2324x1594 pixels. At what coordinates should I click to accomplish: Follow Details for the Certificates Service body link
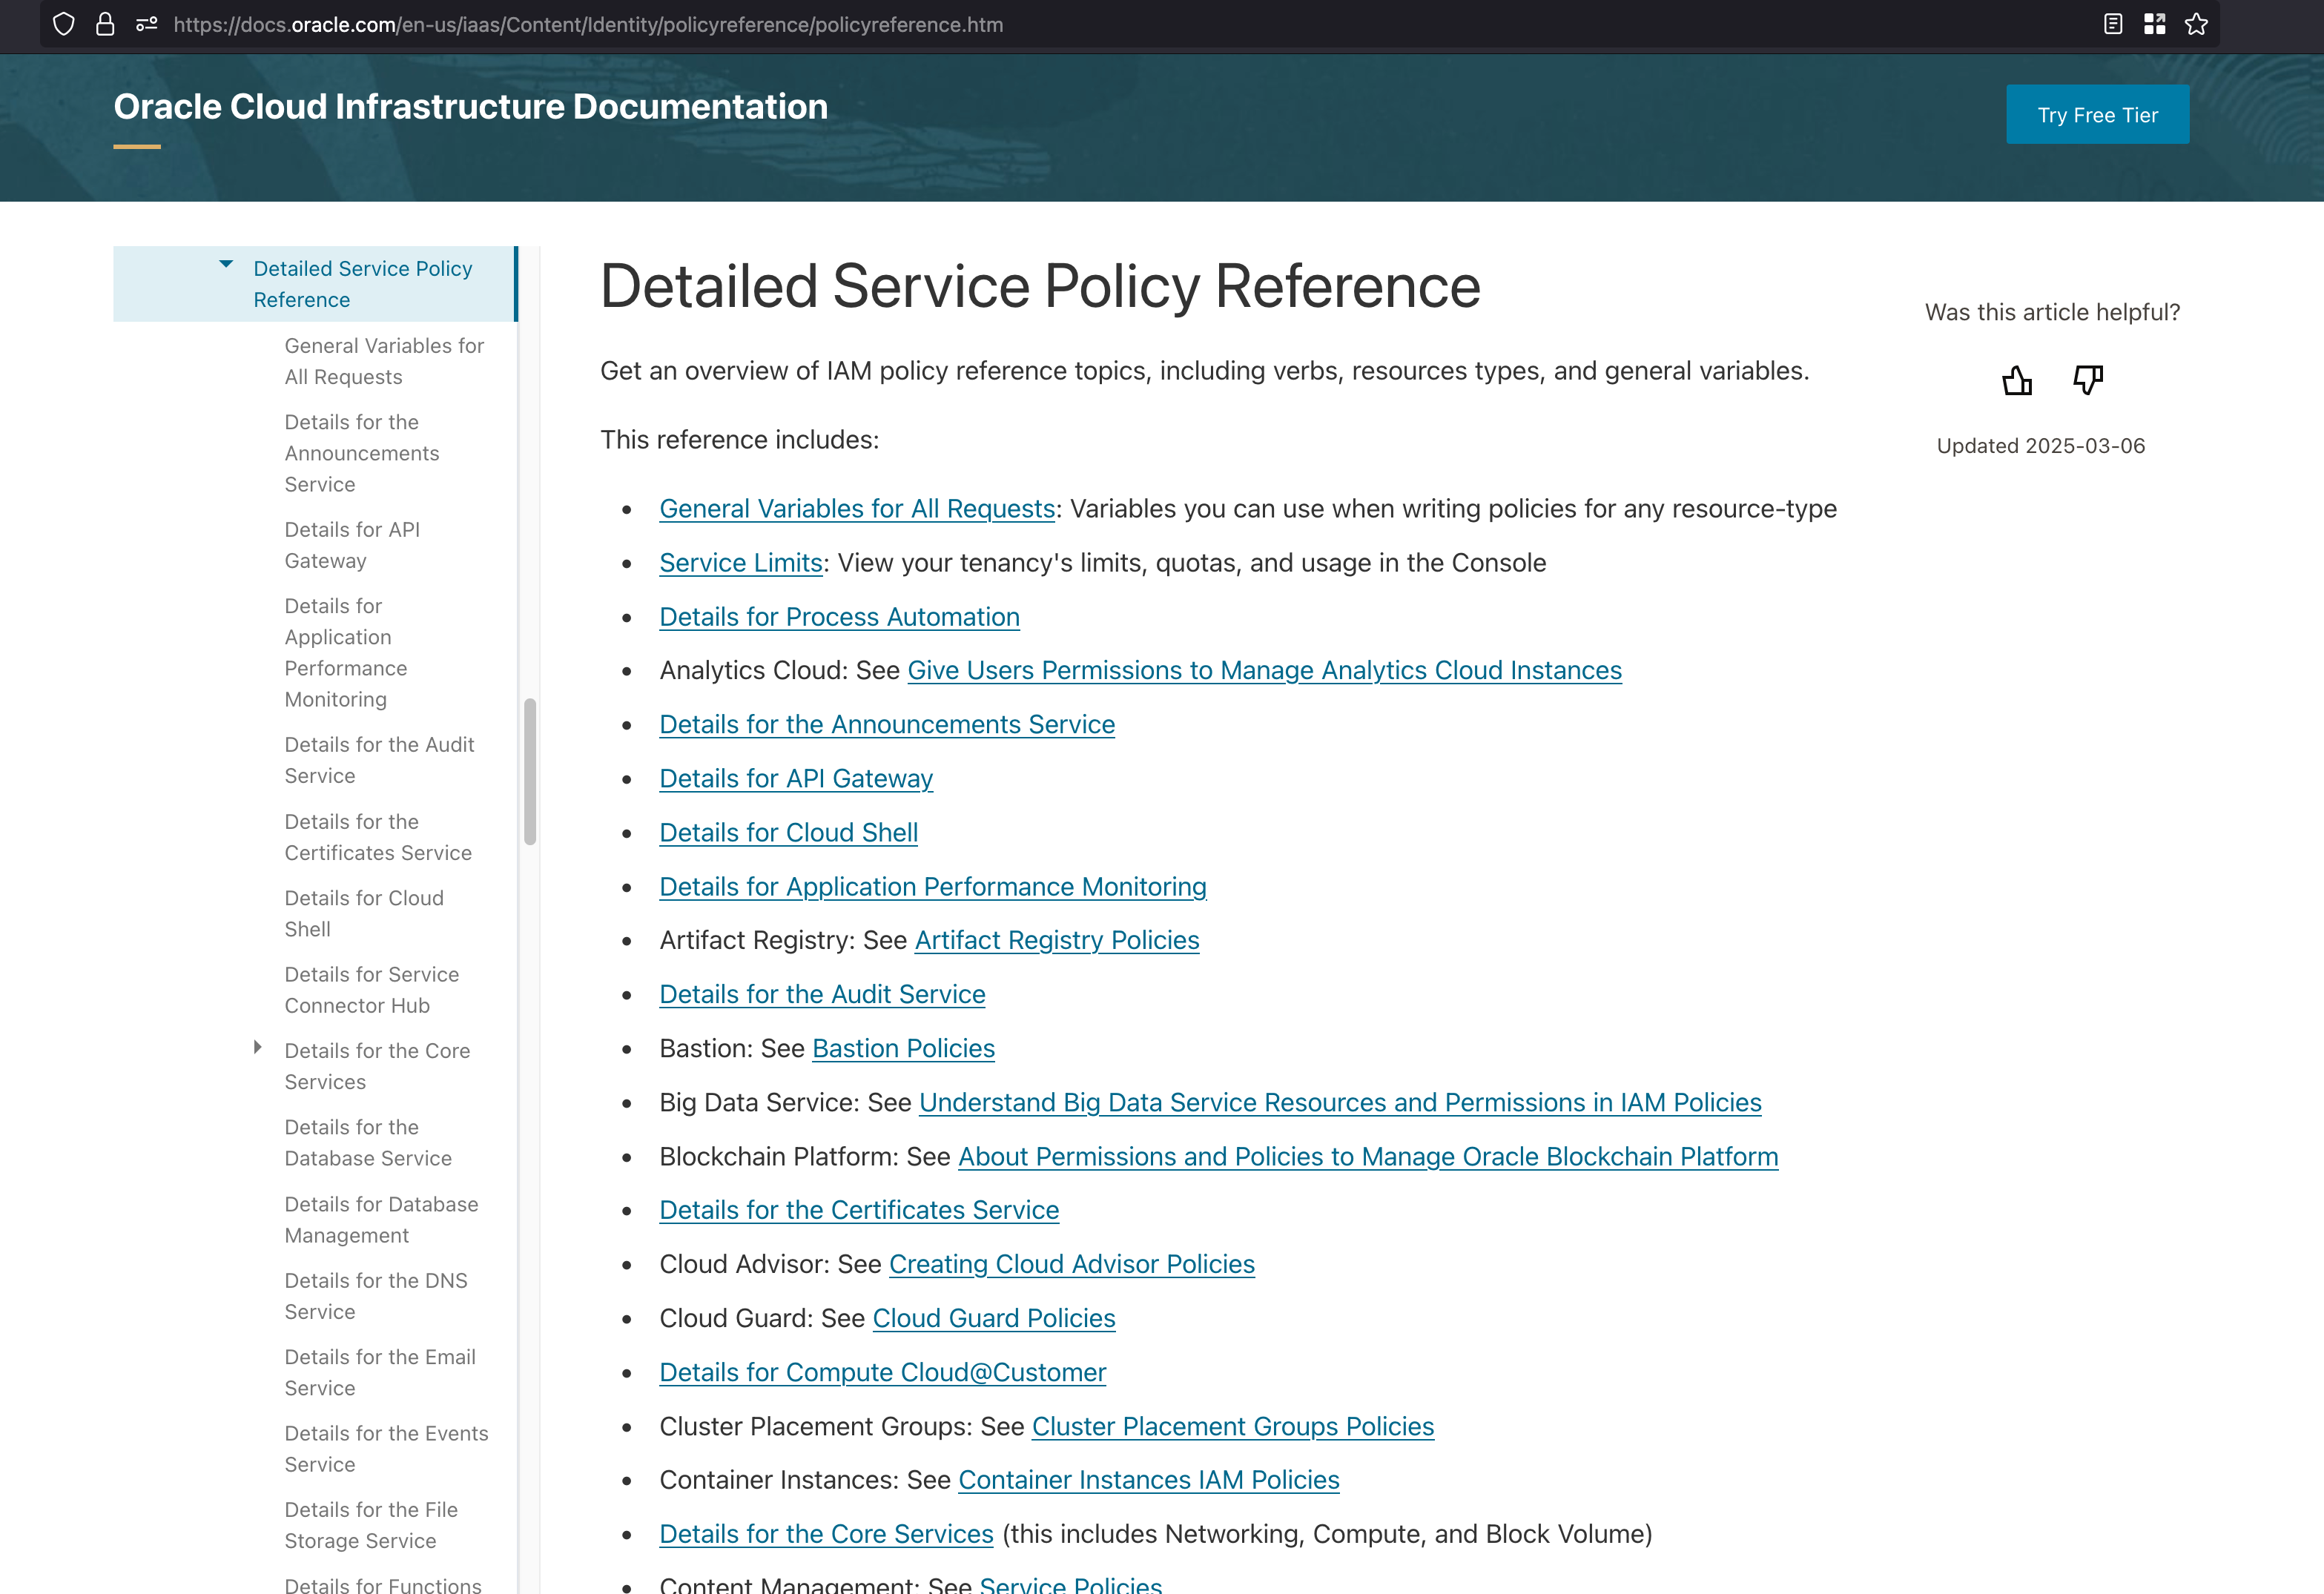pyautogui.click(x=859, y=1210)
